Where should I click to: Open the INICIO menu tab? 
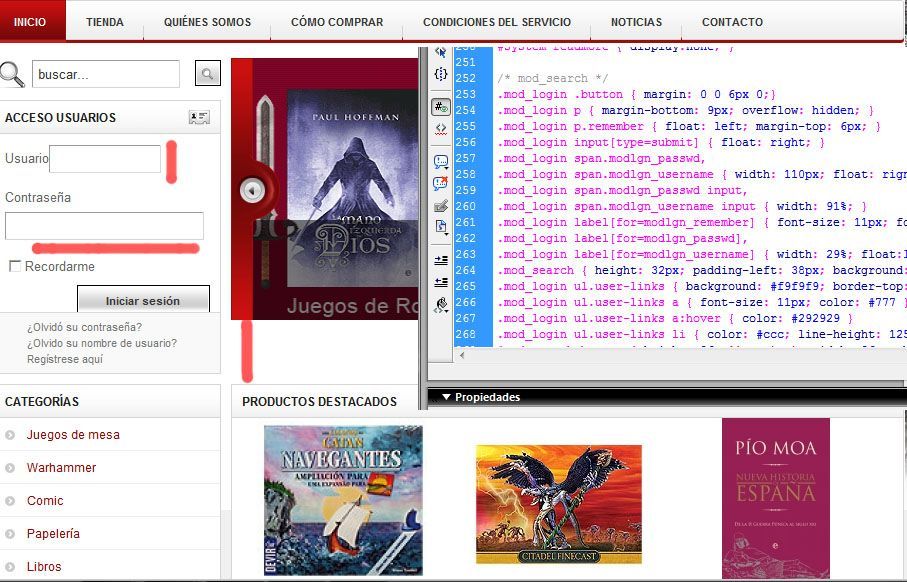point(33,21)
